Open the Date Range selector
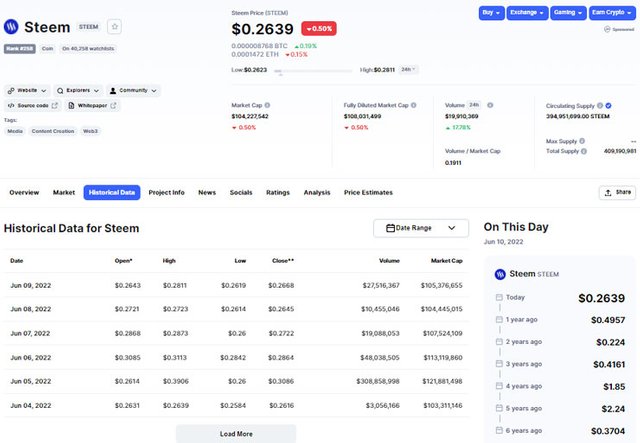The image size is (640, 443). click(421, 228)
